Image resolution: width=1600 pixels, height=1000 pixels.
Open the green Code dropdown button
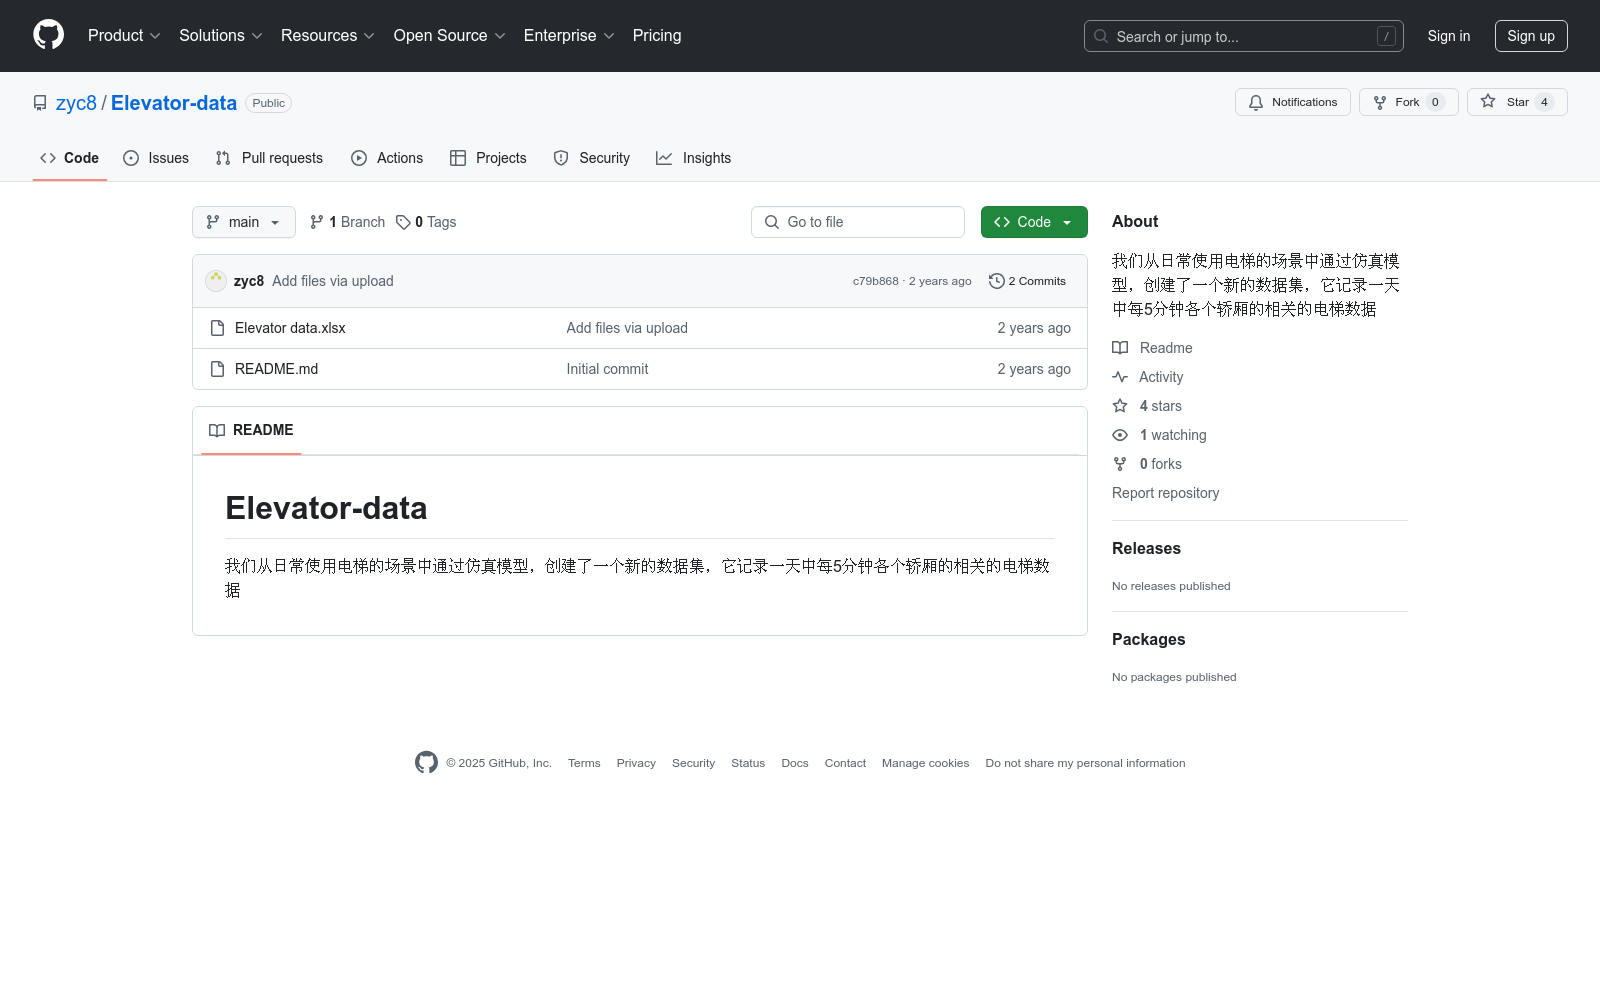1034,222
